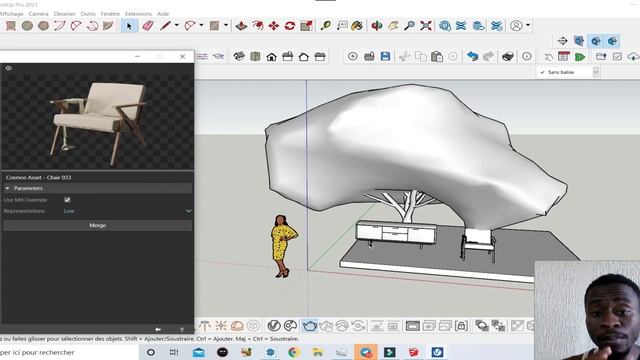Open the 3D Warehouse toolbar icon
The image size is (640, 360).
[x=445, y=26]
